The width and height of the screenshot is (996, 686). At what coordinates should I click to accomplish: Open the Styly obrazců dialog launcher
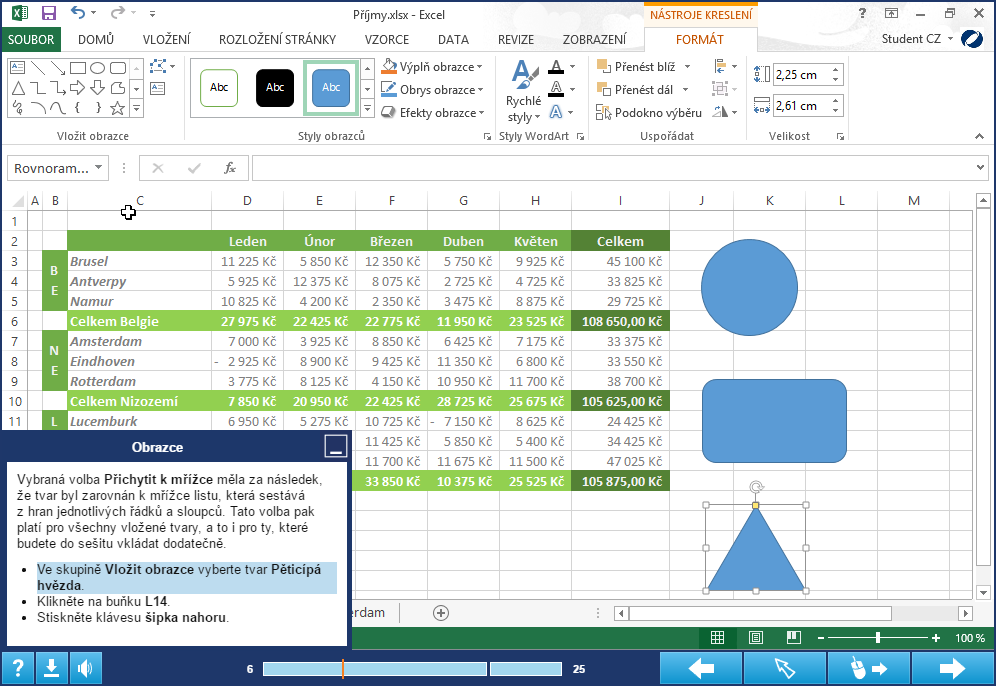tap(487, 136)
